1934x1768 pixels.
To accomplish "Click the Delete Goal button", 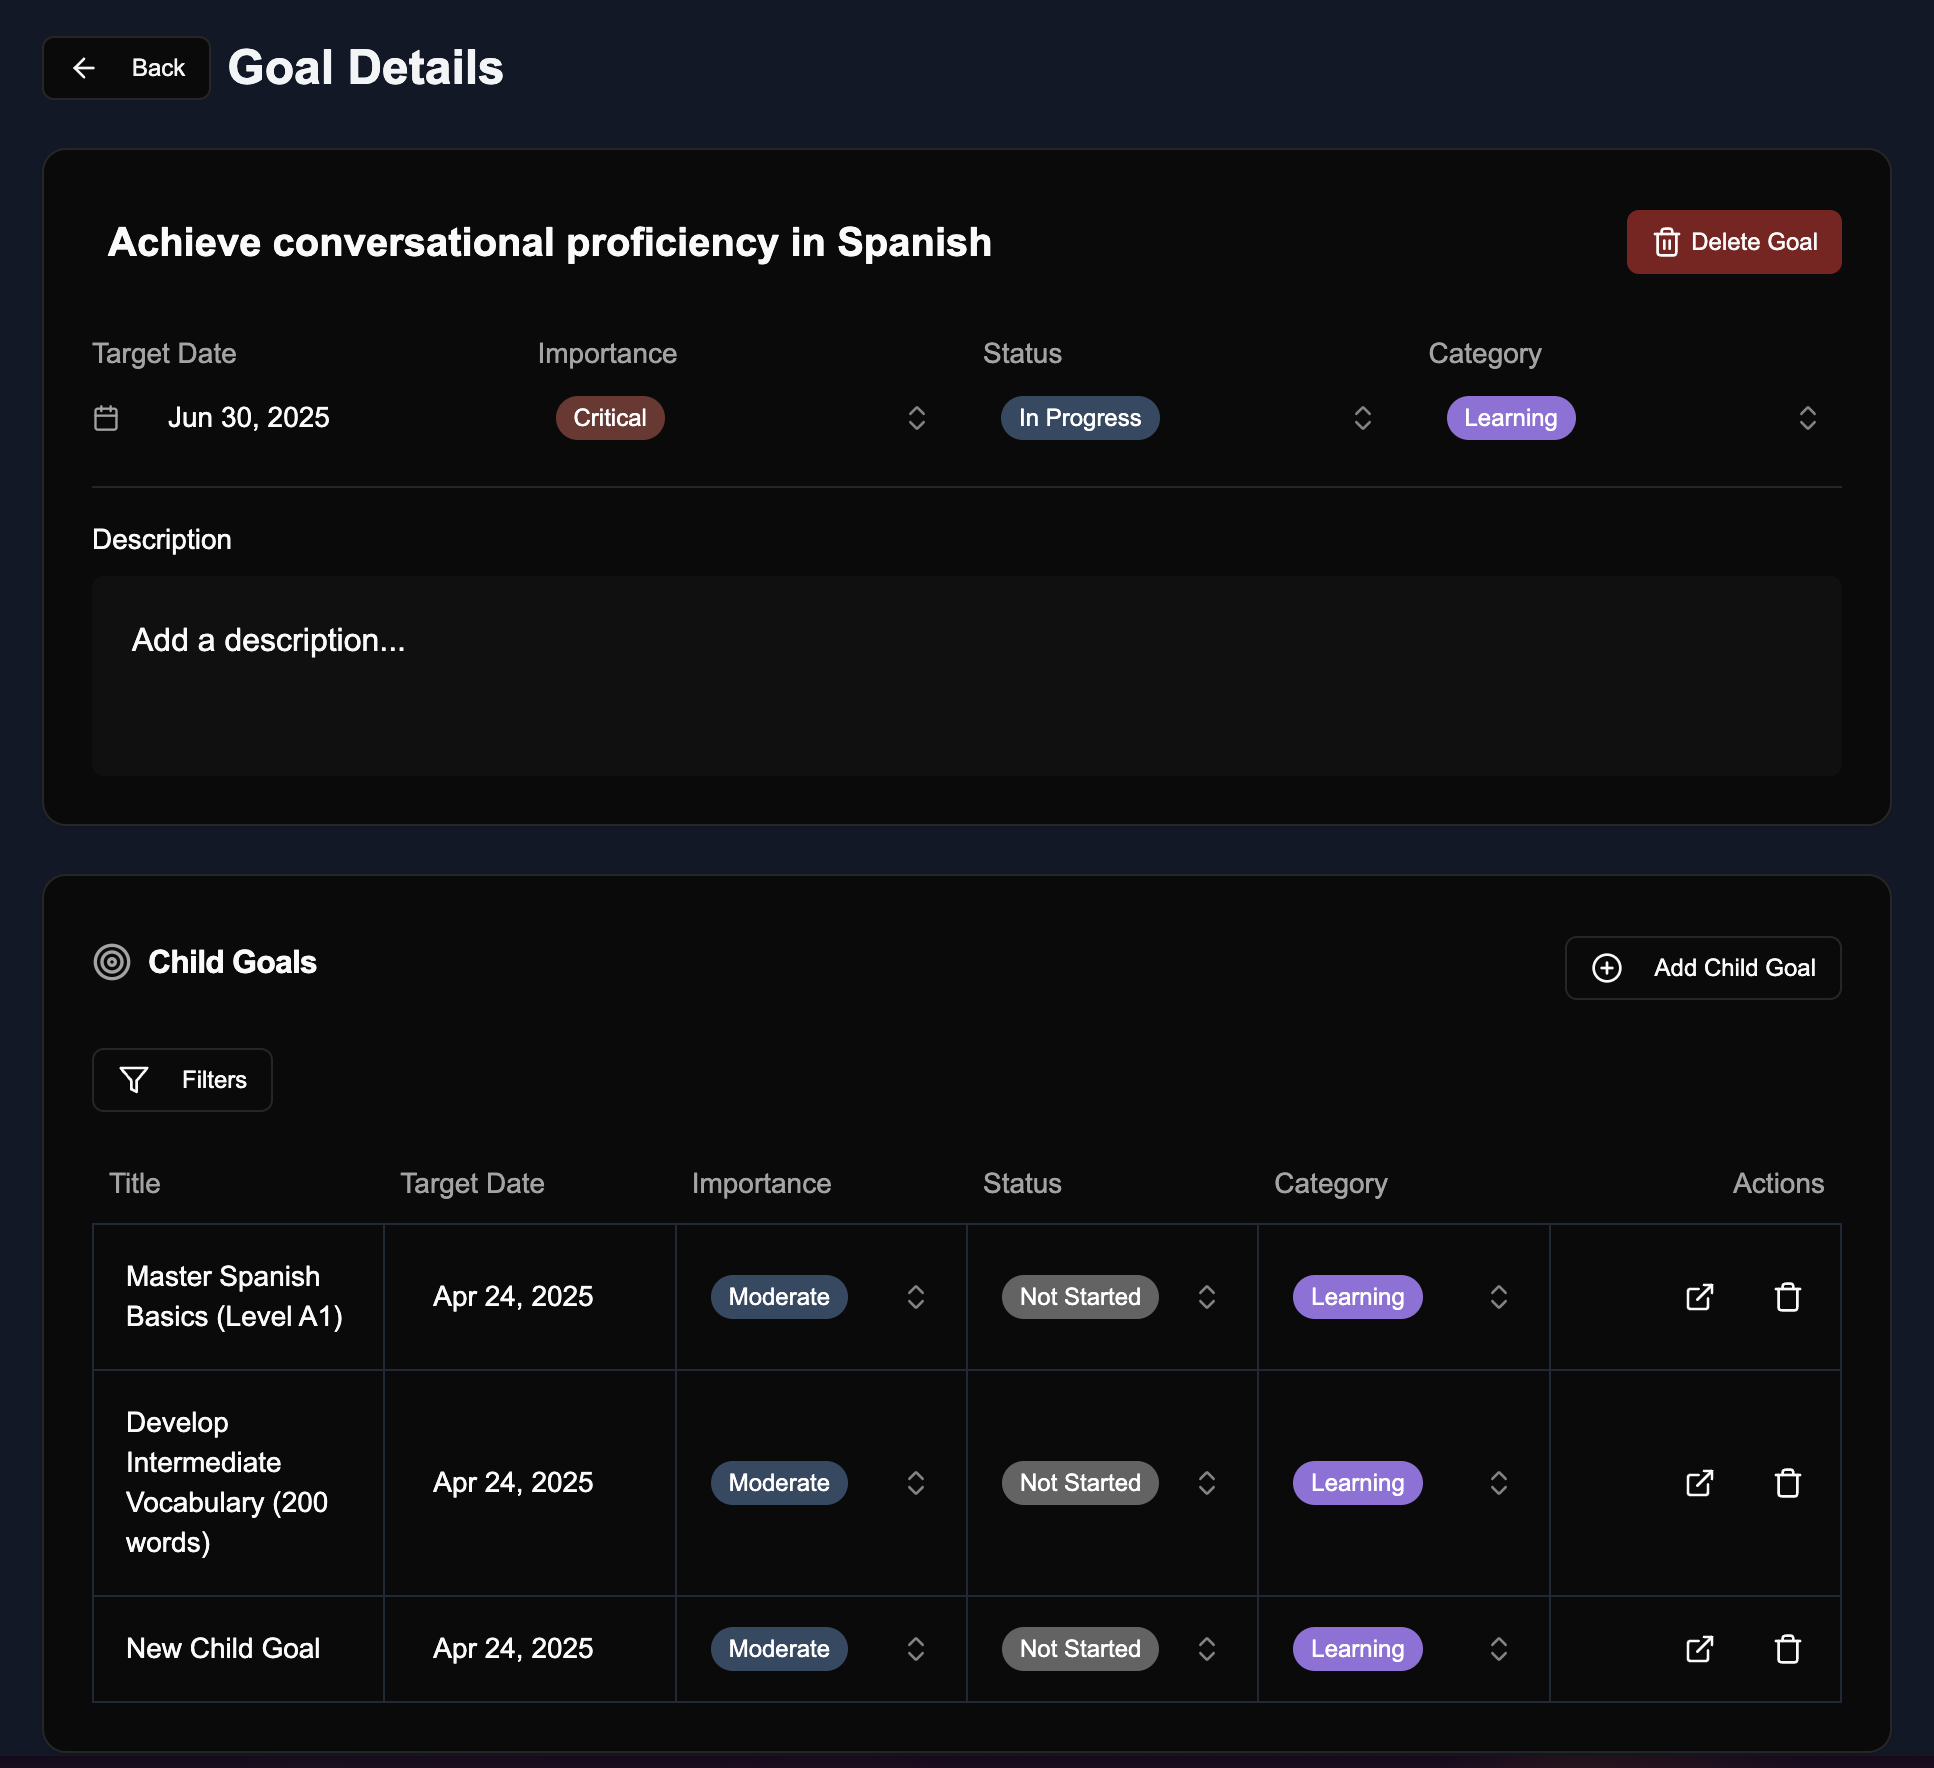I will point(1734,242).
